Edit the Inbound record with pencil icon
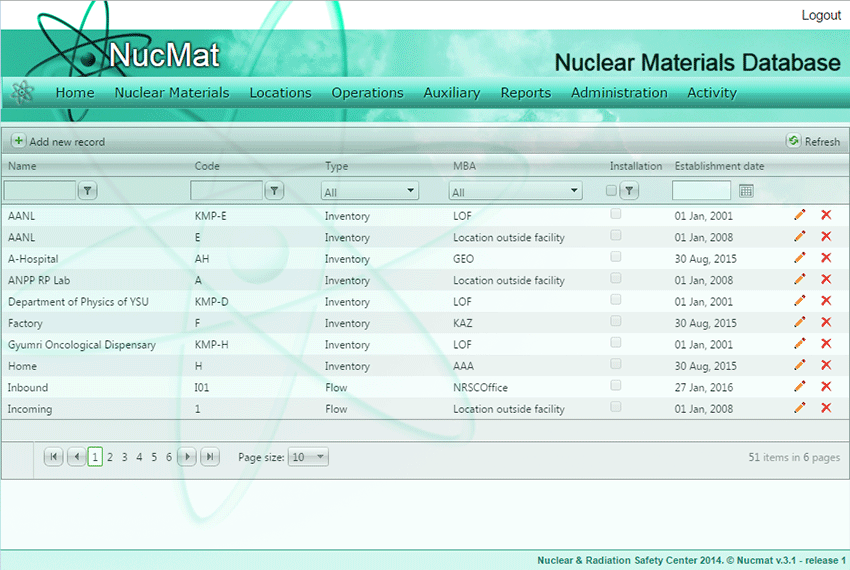This screenshot has width=850, height=570. (x=799, y=386)
